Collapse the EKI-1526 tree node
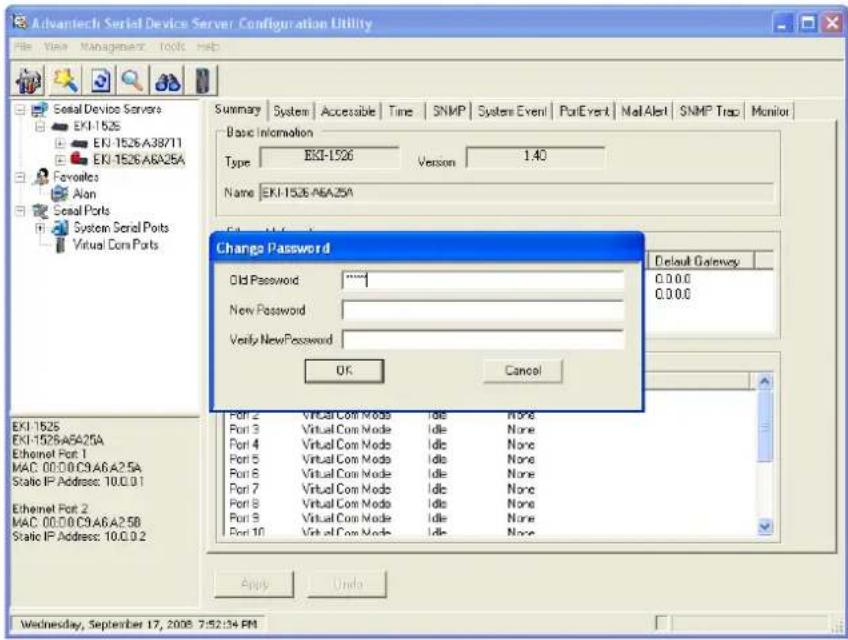This screenshot has width=848, height=640. tap(40, 127)
